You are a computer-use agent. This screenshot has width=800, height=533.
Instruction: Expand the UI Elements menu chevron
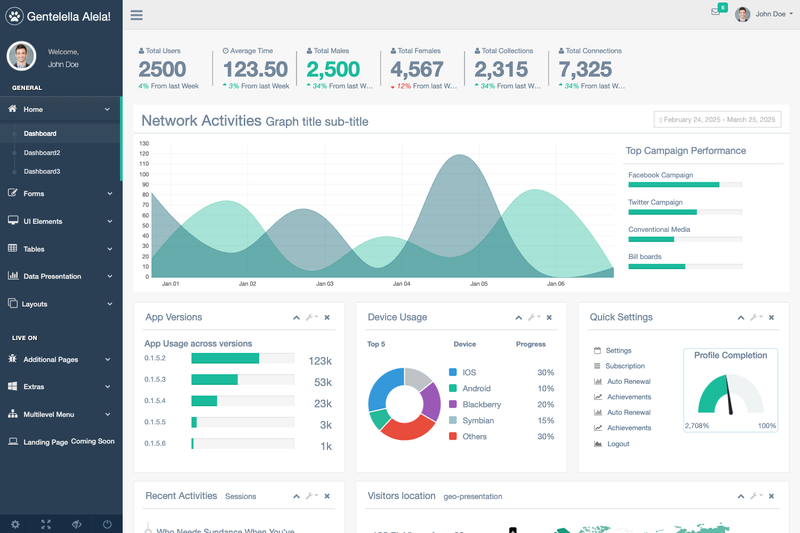(x=109, y=221)
